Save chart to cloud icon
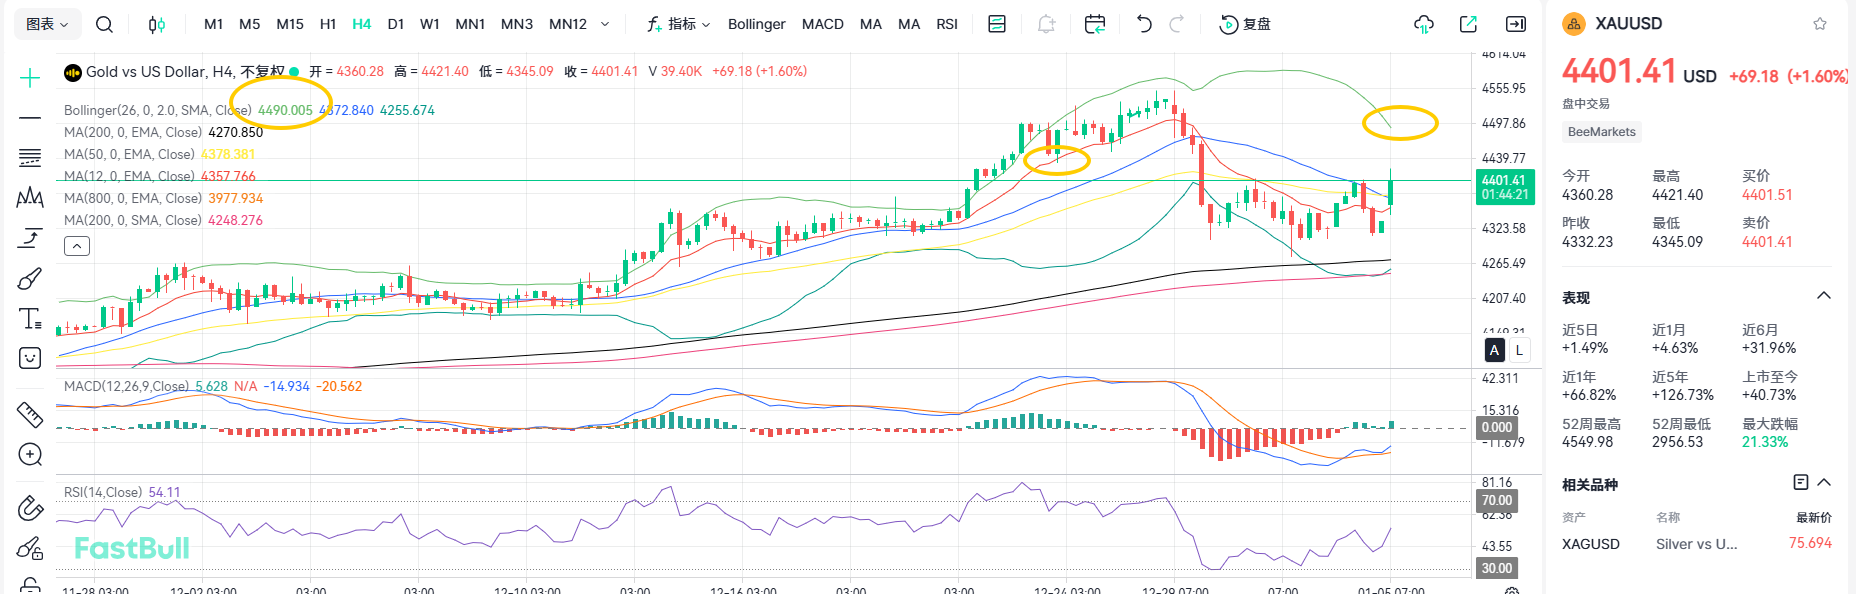This screenshot has height=594, width=1856. point(1424,24)
